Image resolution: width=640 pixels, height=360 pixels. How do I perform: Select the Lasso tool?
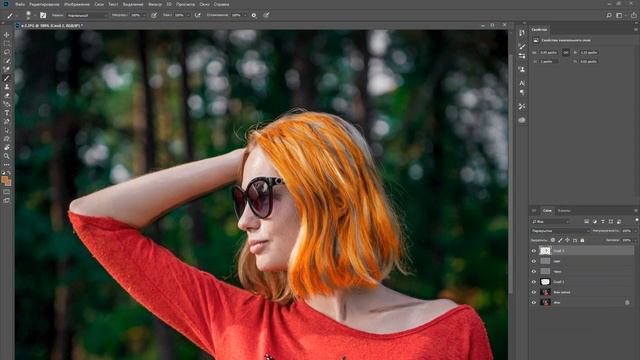7,52
